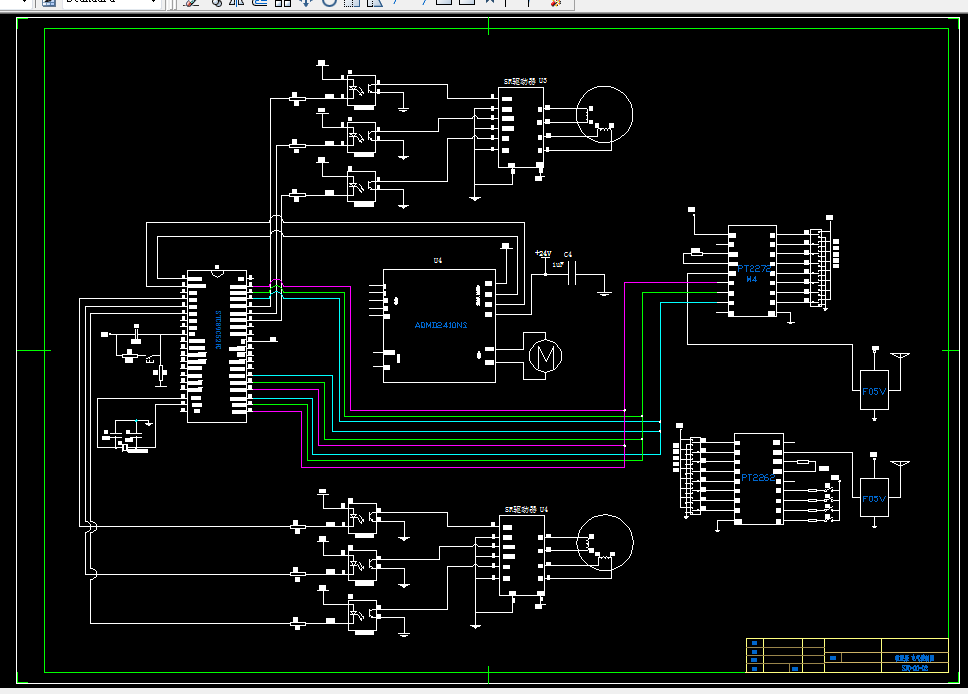
Task: Select the Erase tool in the Modify toolbar
Action: [191, 2]
